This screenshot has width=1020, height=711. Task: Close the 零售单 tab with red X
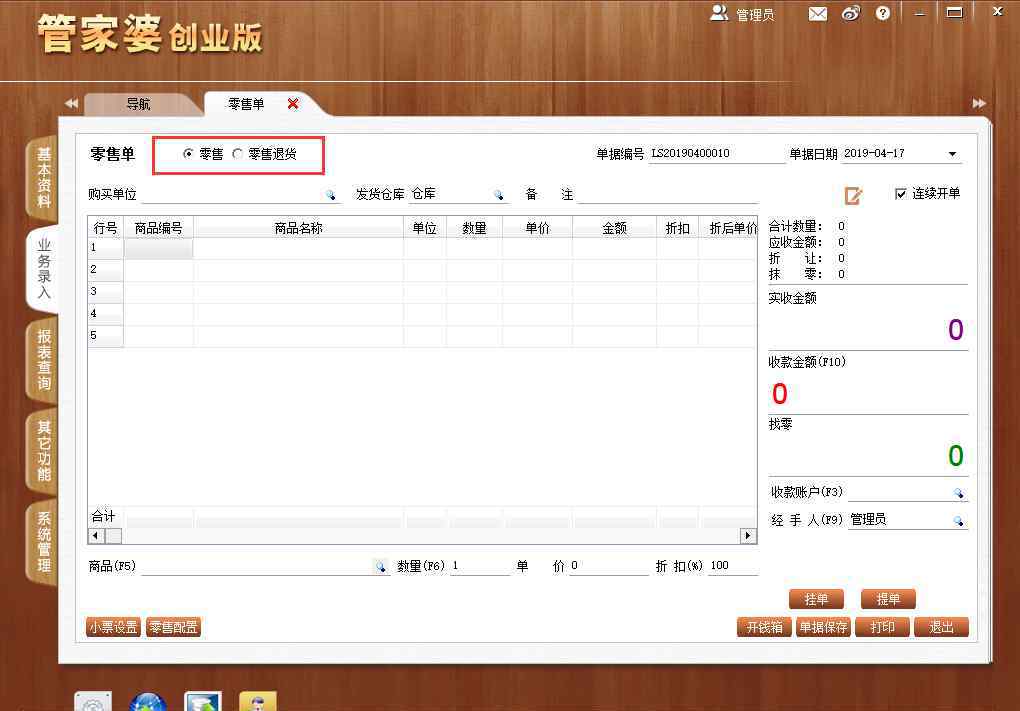pyautogui.click(x=293, y=103)
